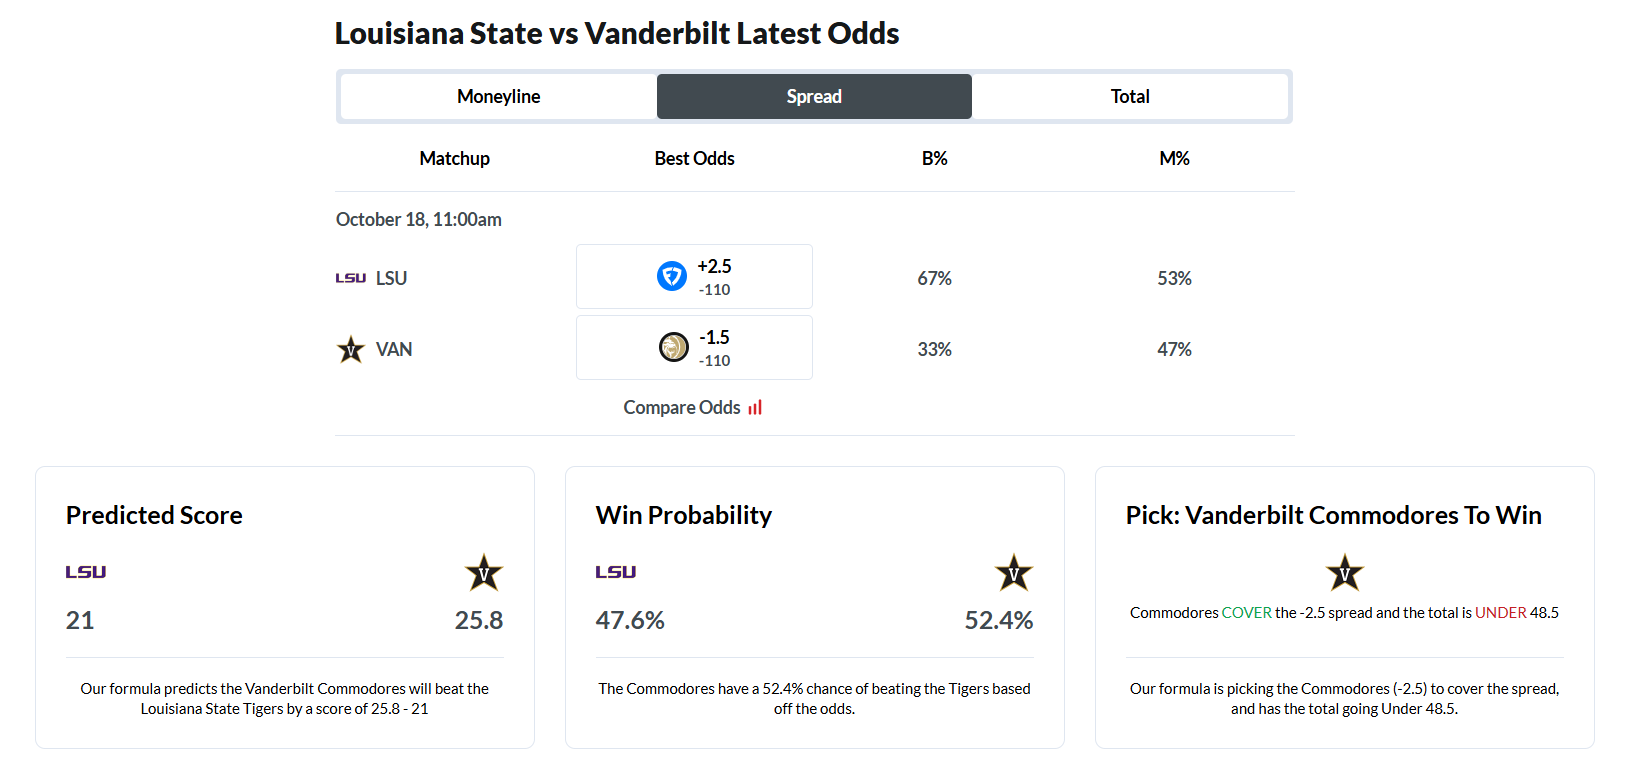Viewport: 1630px width, 765px height.
Task: Switch to the Moneyline tab
Action: pyautogui.click(x=498, y=96)
